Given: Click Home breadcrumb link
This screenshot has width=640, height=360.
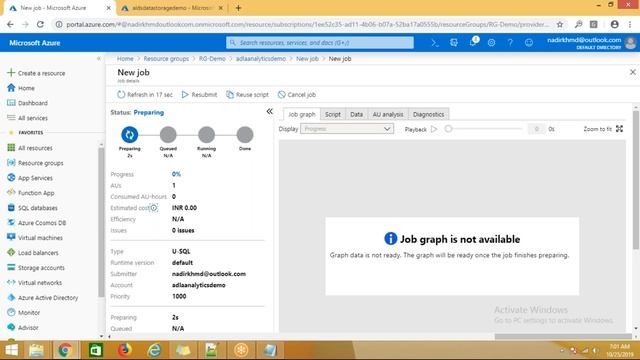Looking at the screenshot, I should (x=125, y=59).
